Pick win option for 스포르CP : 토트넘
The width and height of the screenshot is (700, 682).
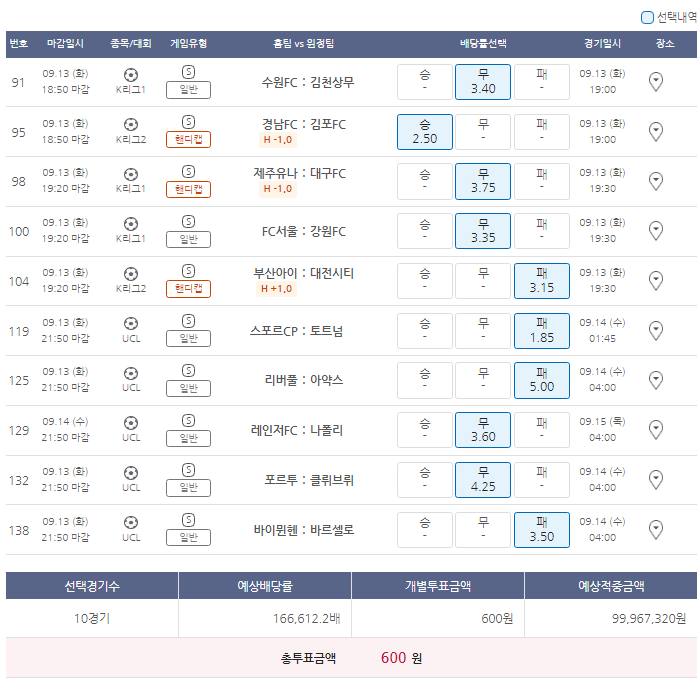425,331
